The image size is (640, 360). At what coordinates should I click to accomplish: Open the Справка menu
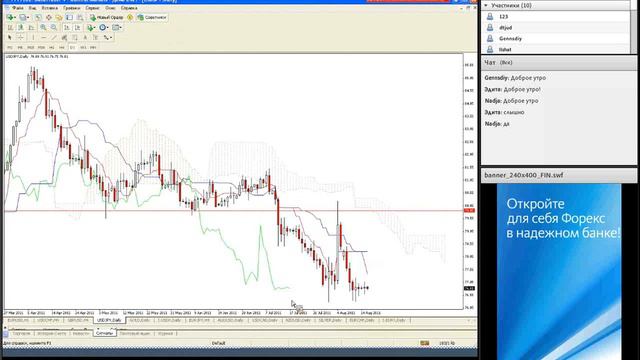[129, 8]
